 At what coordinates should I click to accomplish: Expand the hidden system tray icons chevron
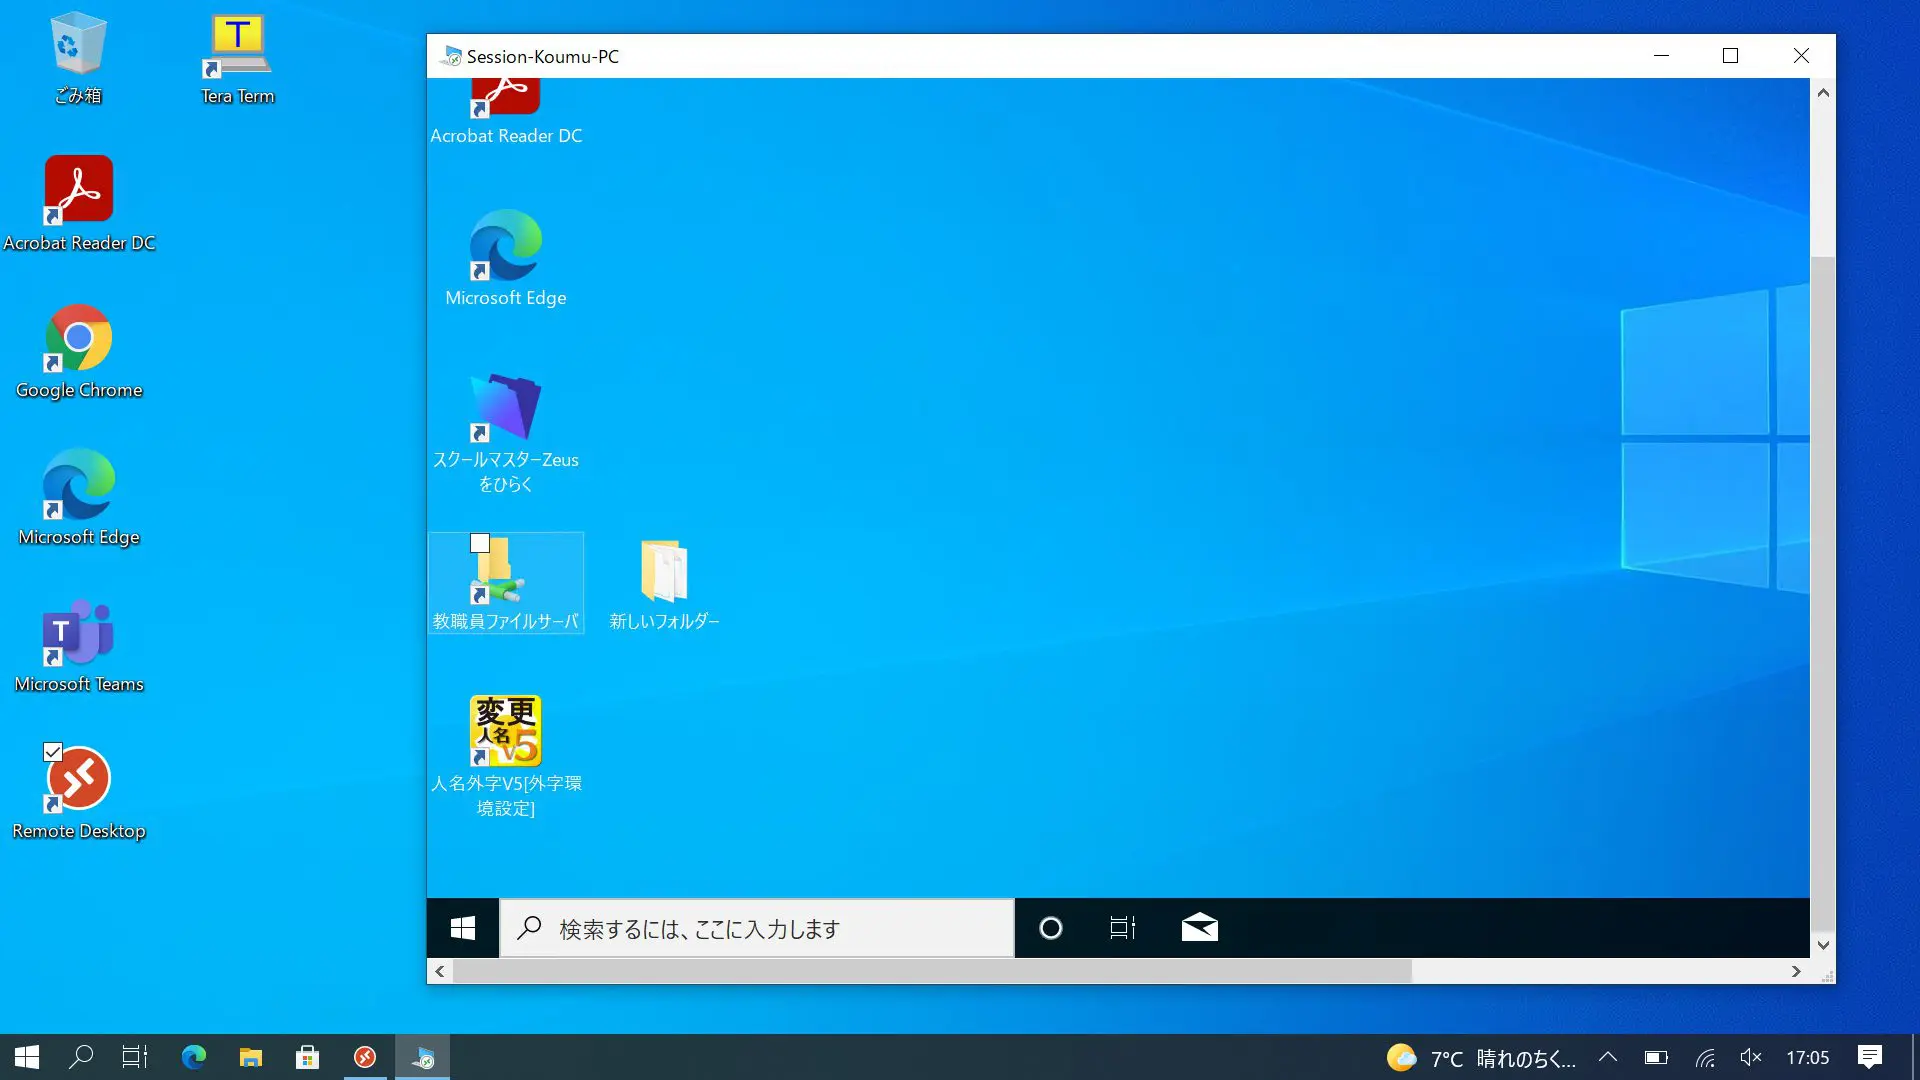pyautogui.click(x=1607, y=1057)
